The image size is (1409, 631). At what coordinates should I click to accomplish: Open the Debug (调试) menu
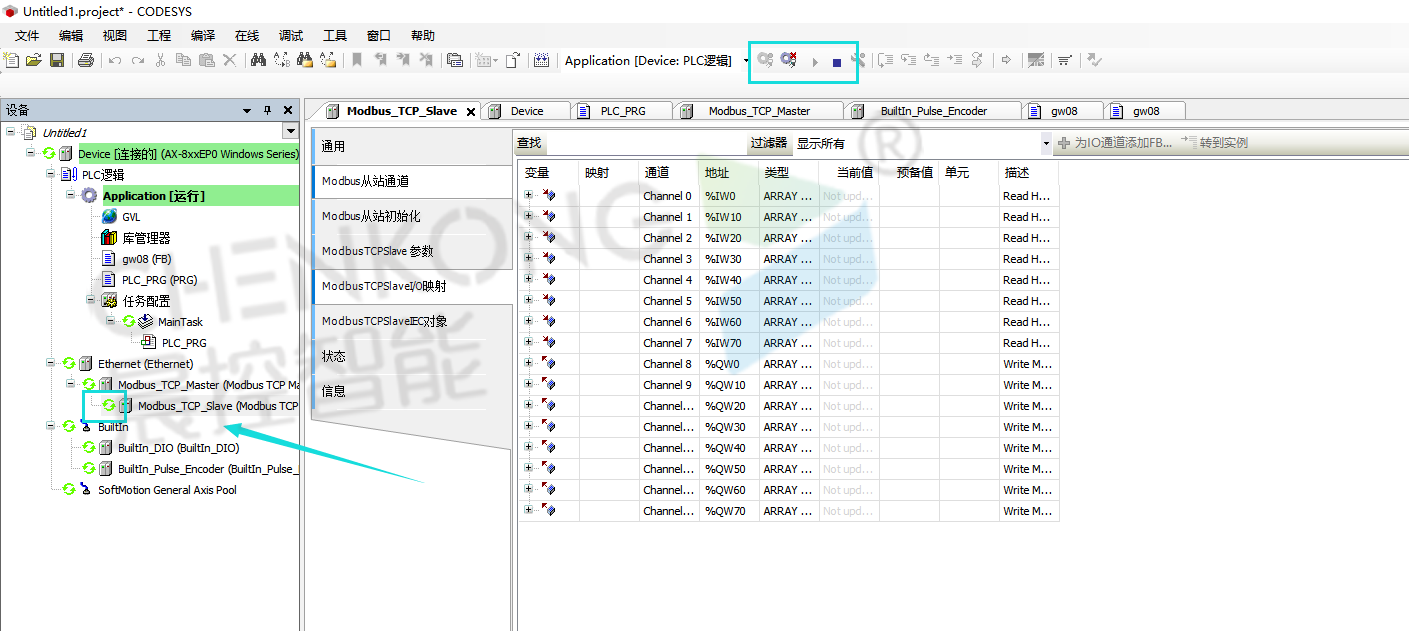coord(291,35)
